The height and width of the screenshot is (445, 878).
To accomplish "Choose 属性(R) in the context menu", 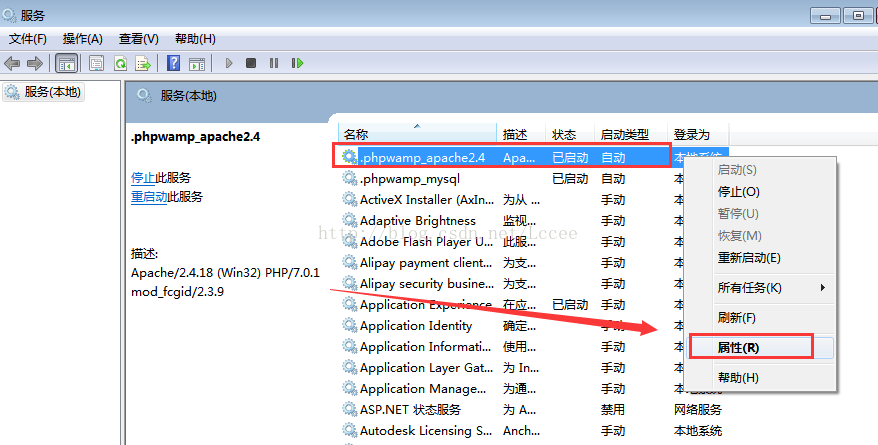I will tap(739, 347).
